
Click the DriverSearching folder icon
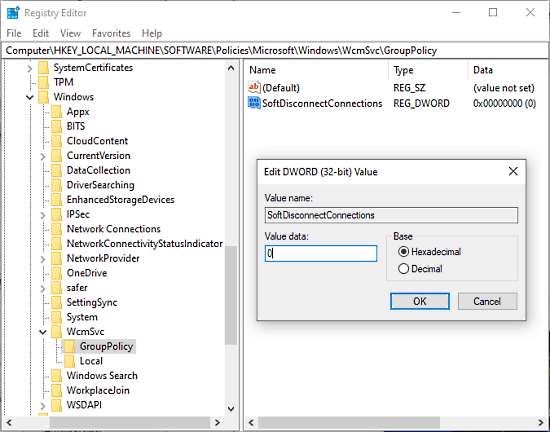(x=56, y=185)
